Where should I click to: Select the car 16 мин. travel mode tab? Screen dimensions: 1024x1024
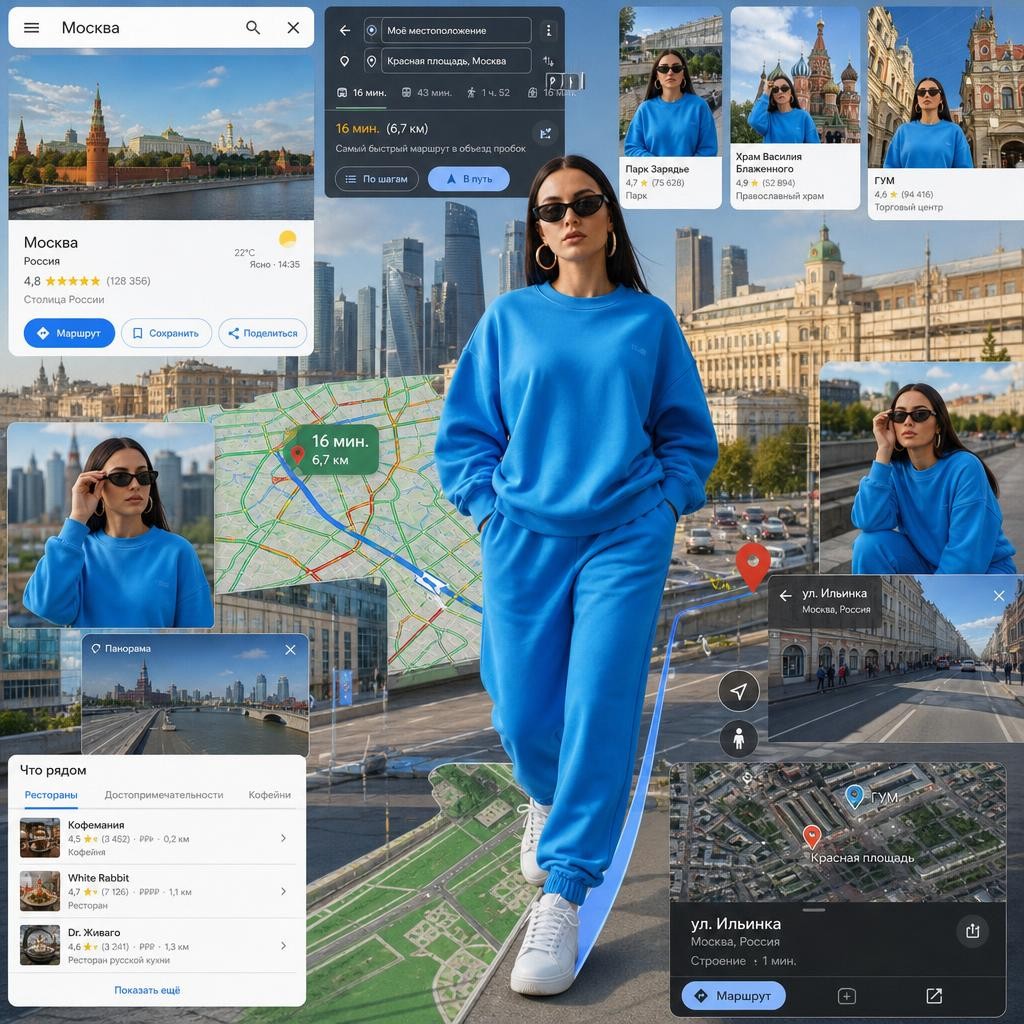[x=361, y=93]
